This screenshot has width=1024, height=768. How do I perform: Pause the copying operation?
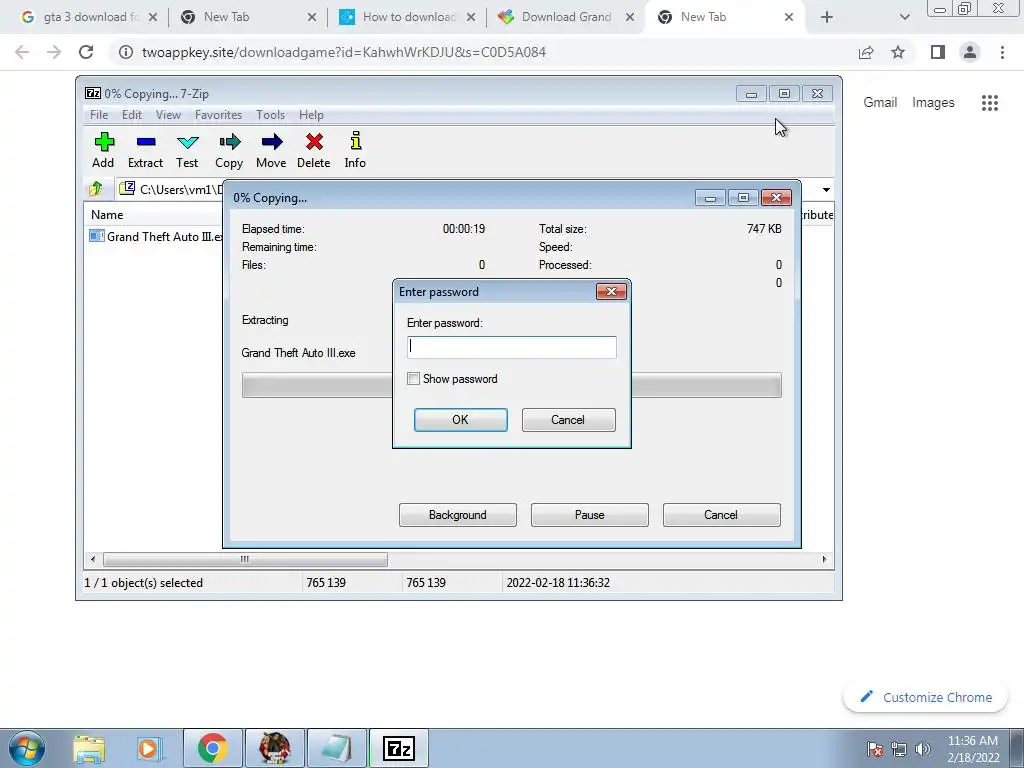tap(590, 515)
